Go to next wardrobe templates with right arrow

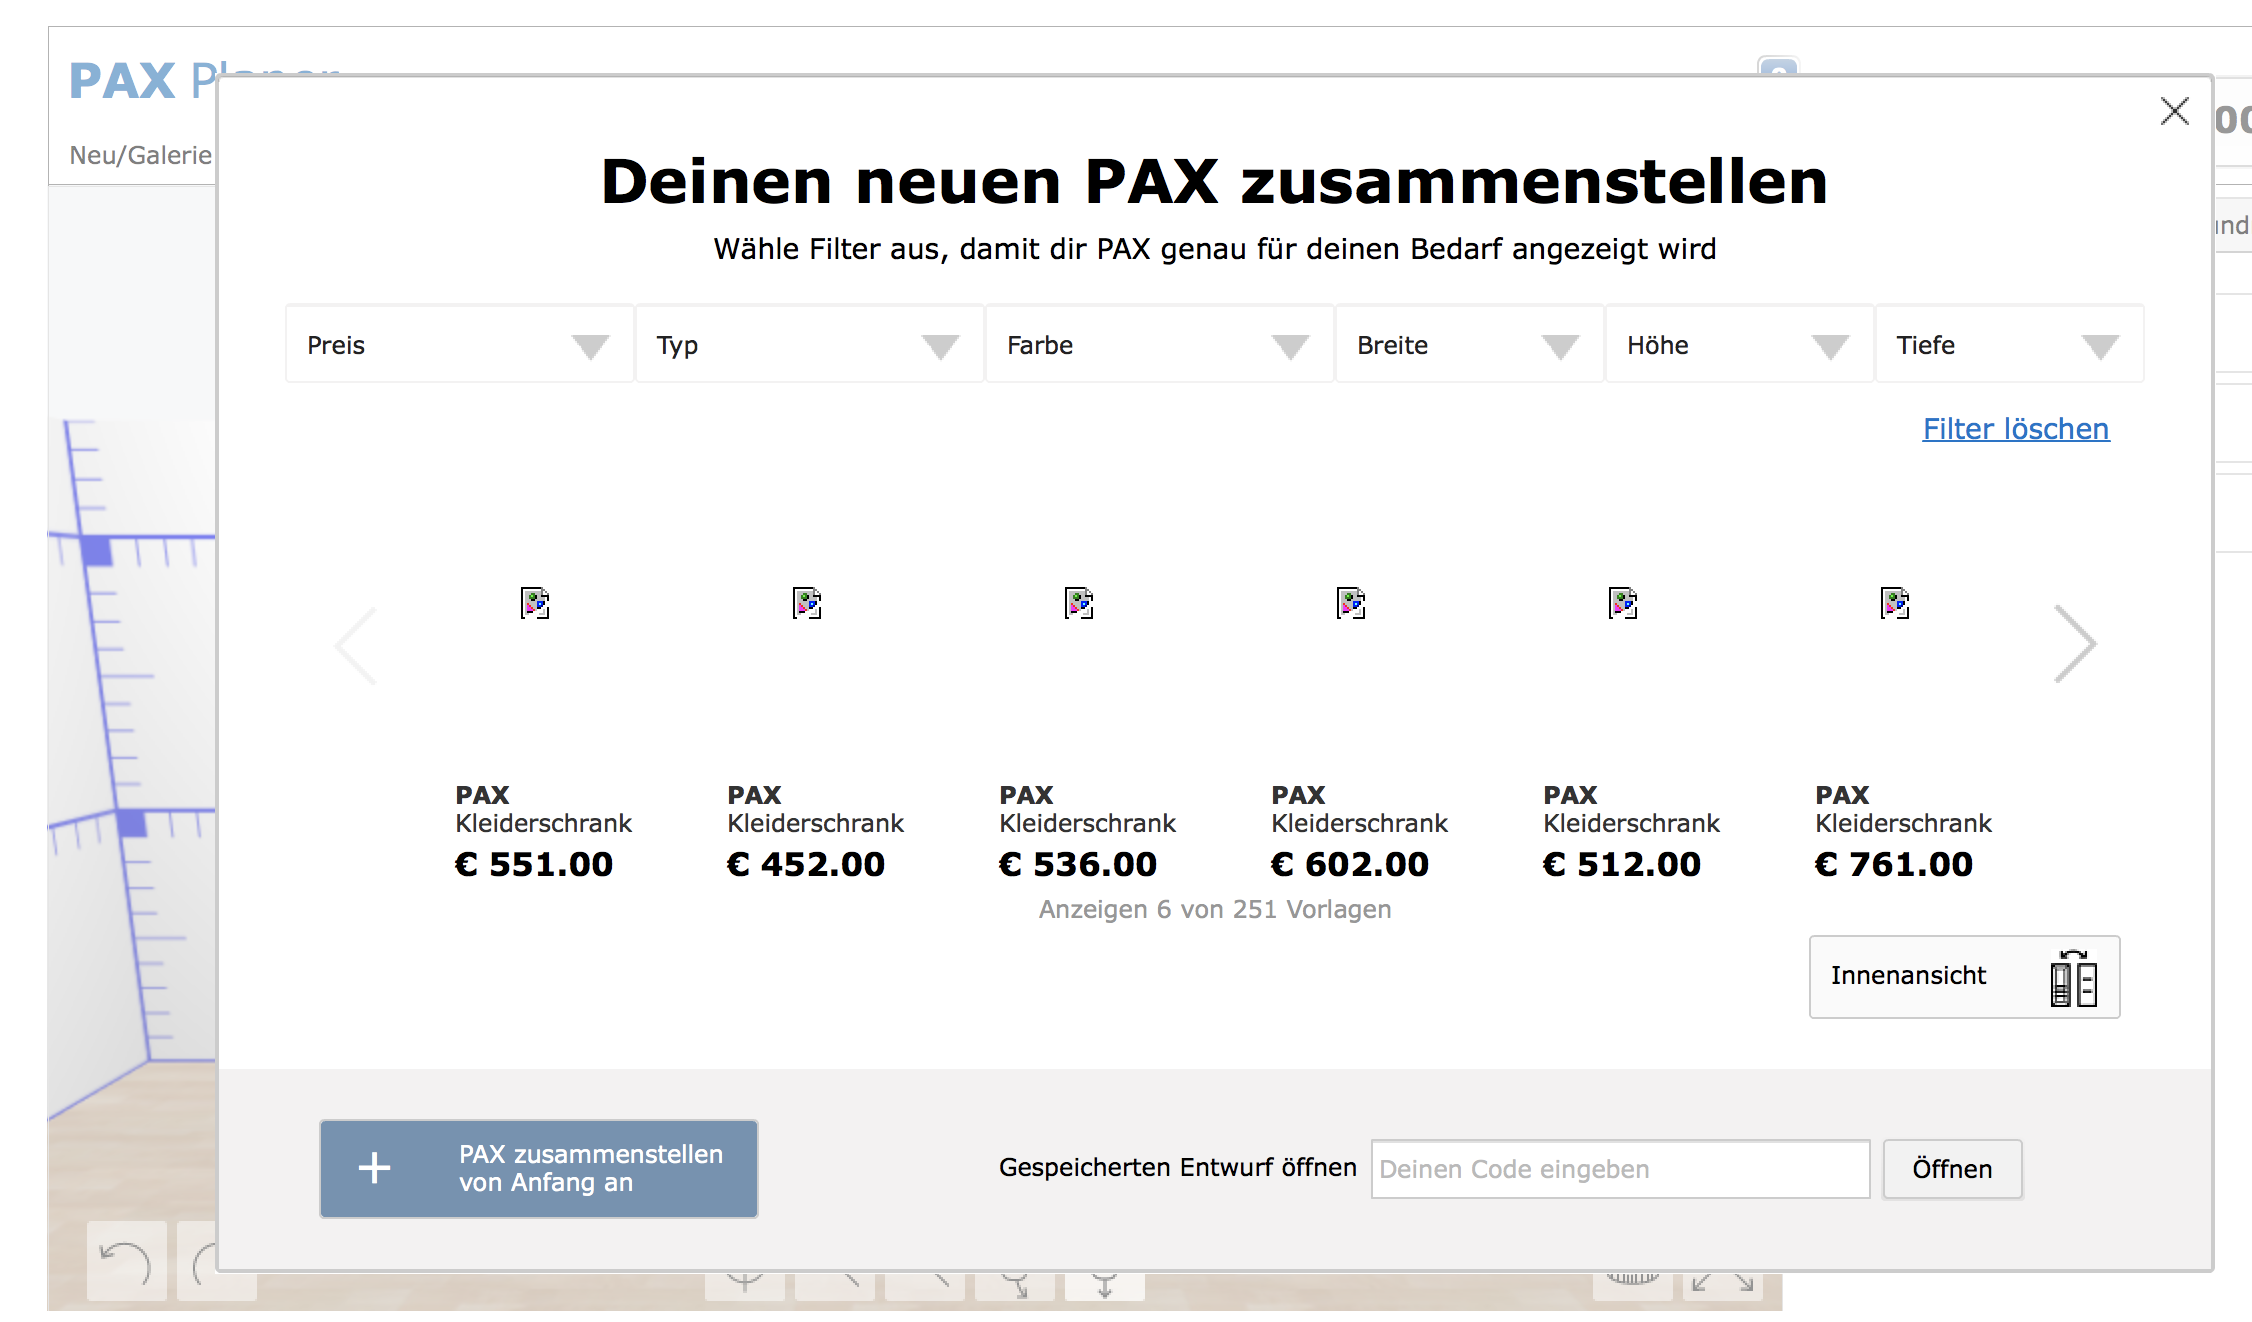click(x=2076, y=644)
